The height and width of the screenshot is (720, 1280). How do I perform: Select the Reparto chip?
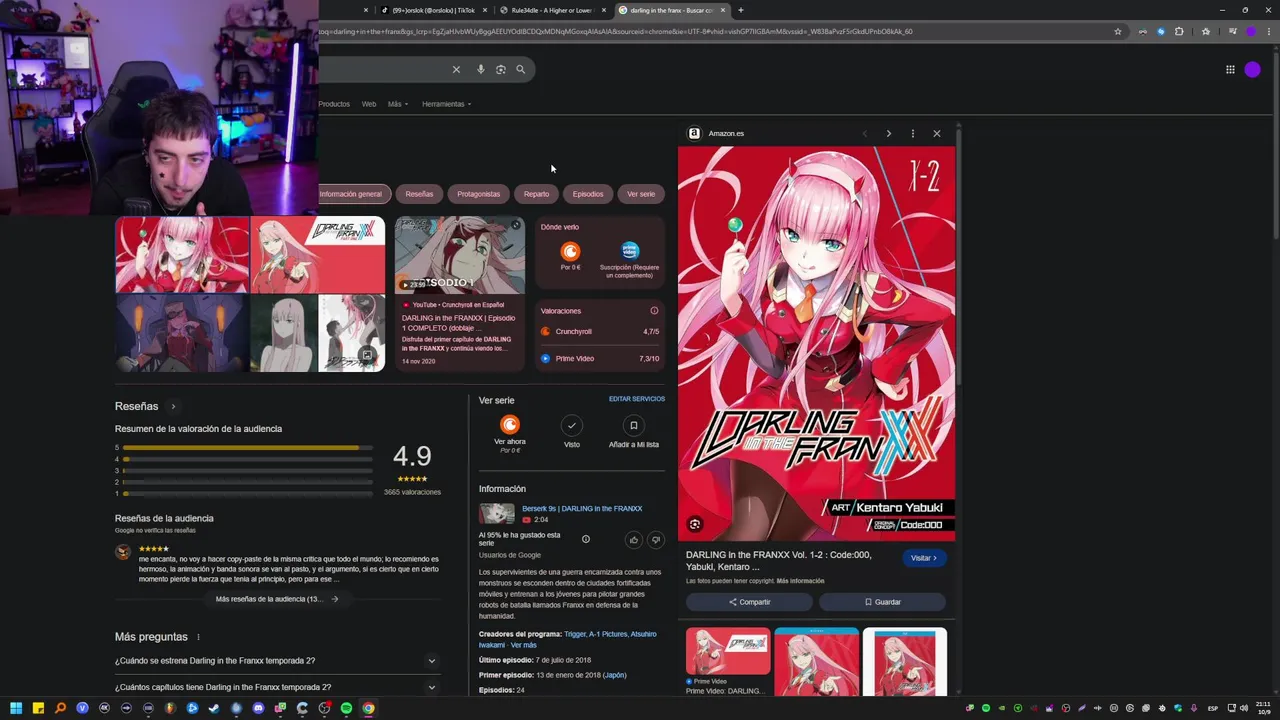(536, 194)
